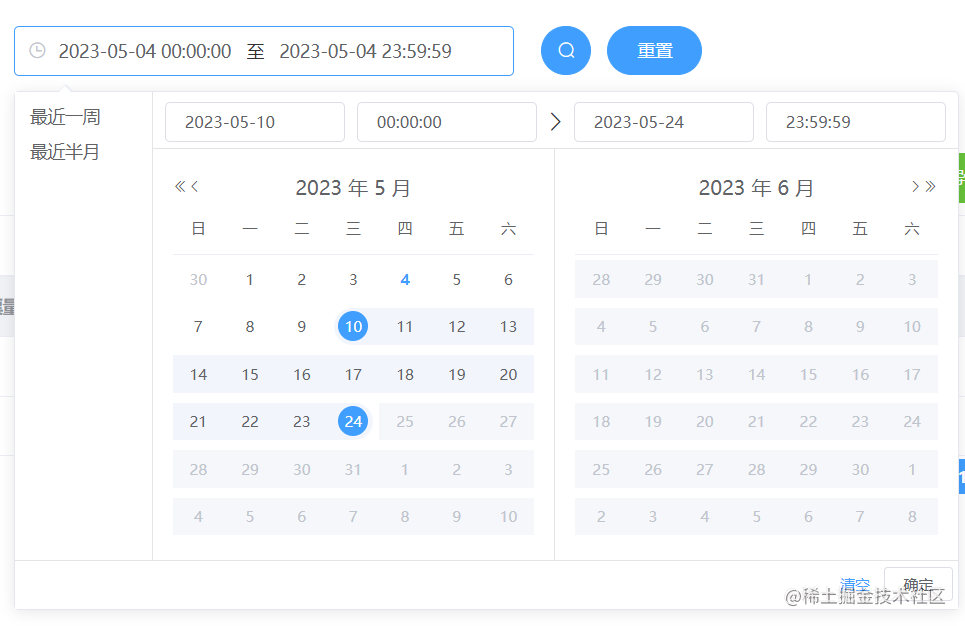The width and height of the screenshot is (965, 626).
Task: Select day 17 in the May calendar grid
Action: click(352, 374)
